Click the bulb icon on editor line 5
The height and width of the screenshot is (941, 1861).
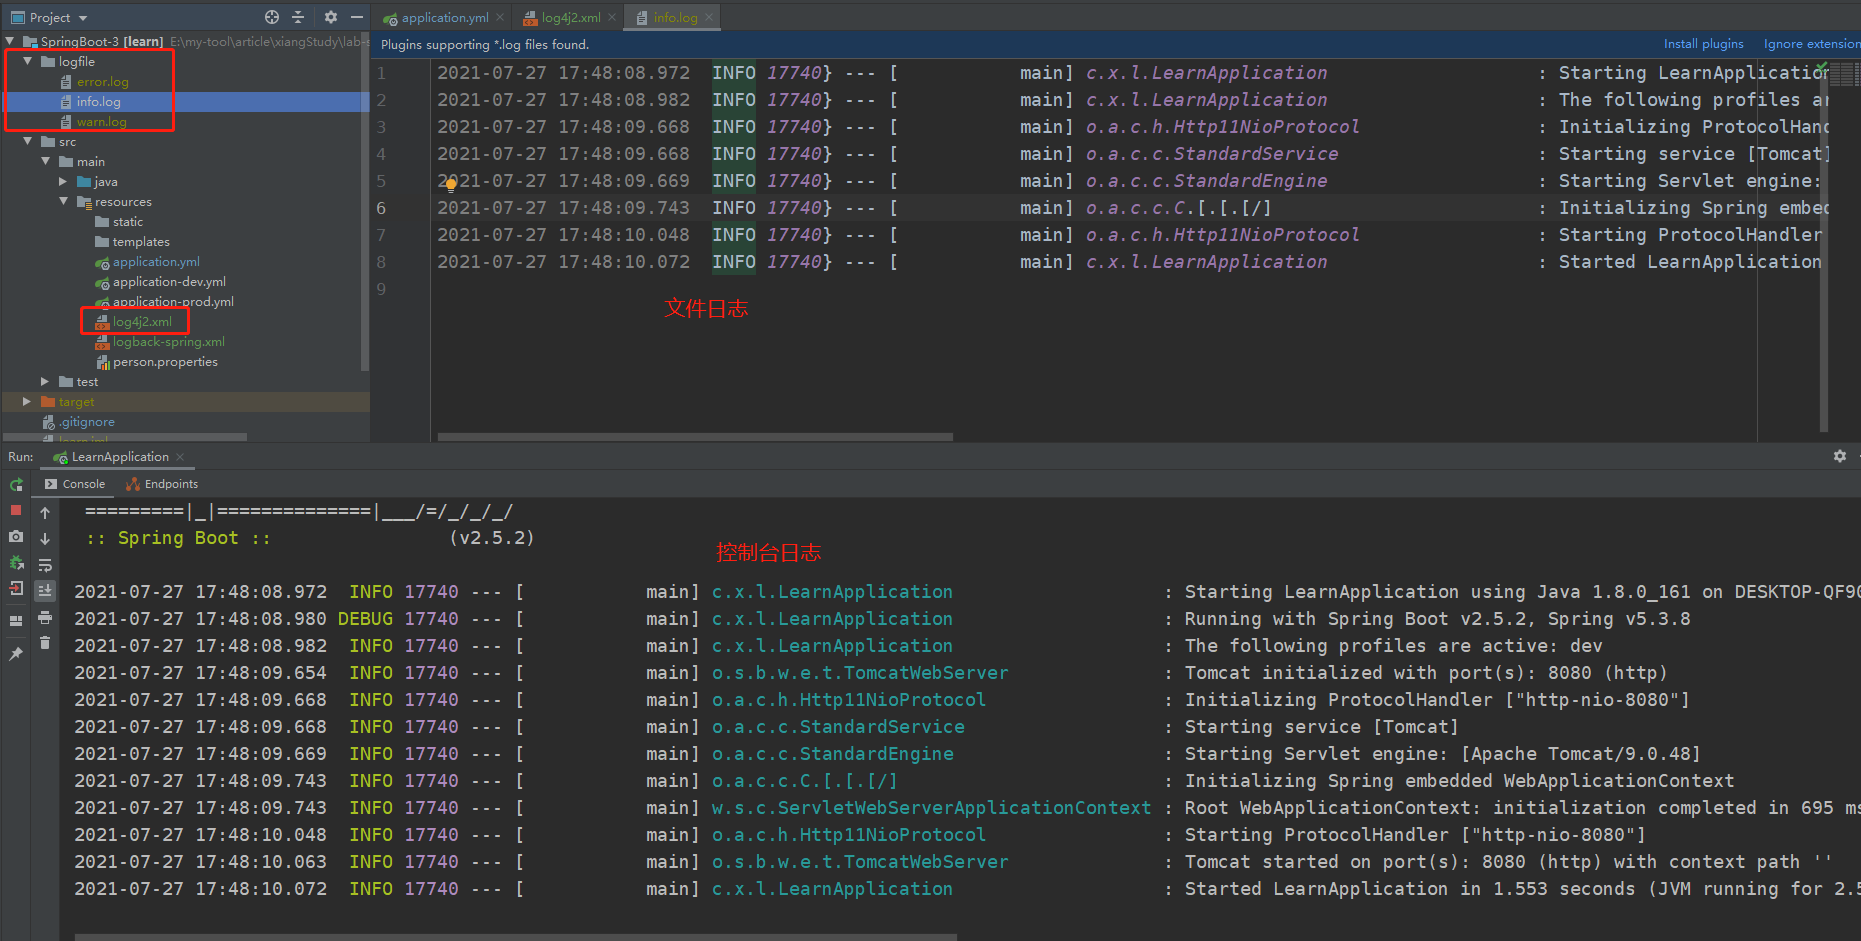(451, 184)
